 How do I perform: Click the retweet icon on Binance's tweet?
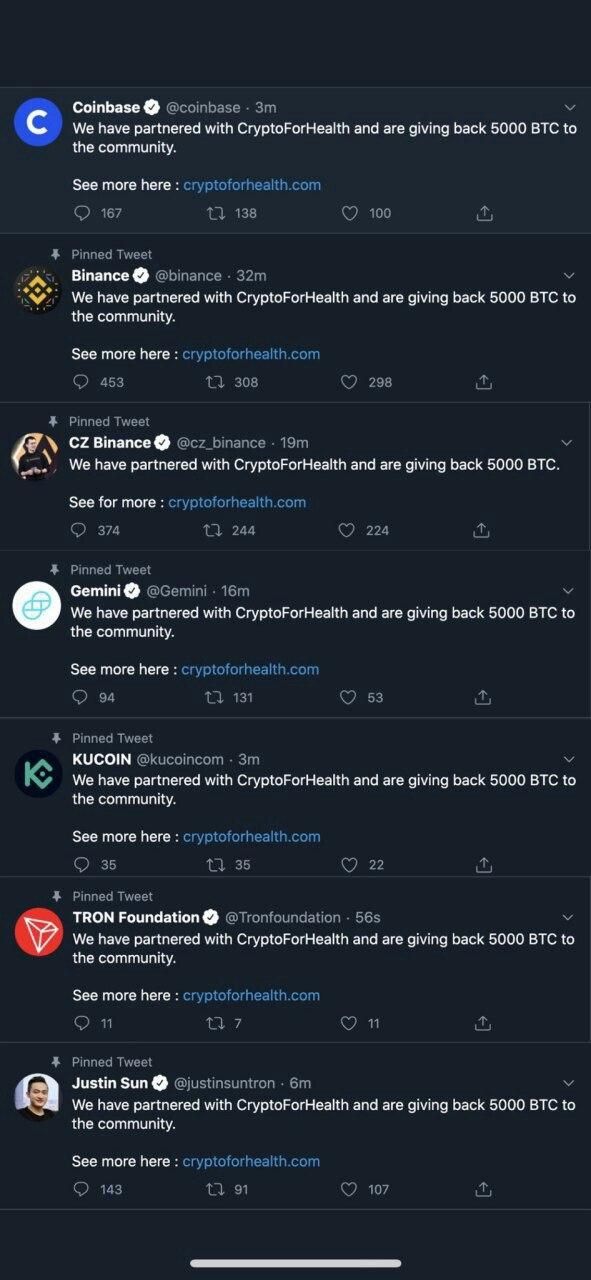point(213,382)
